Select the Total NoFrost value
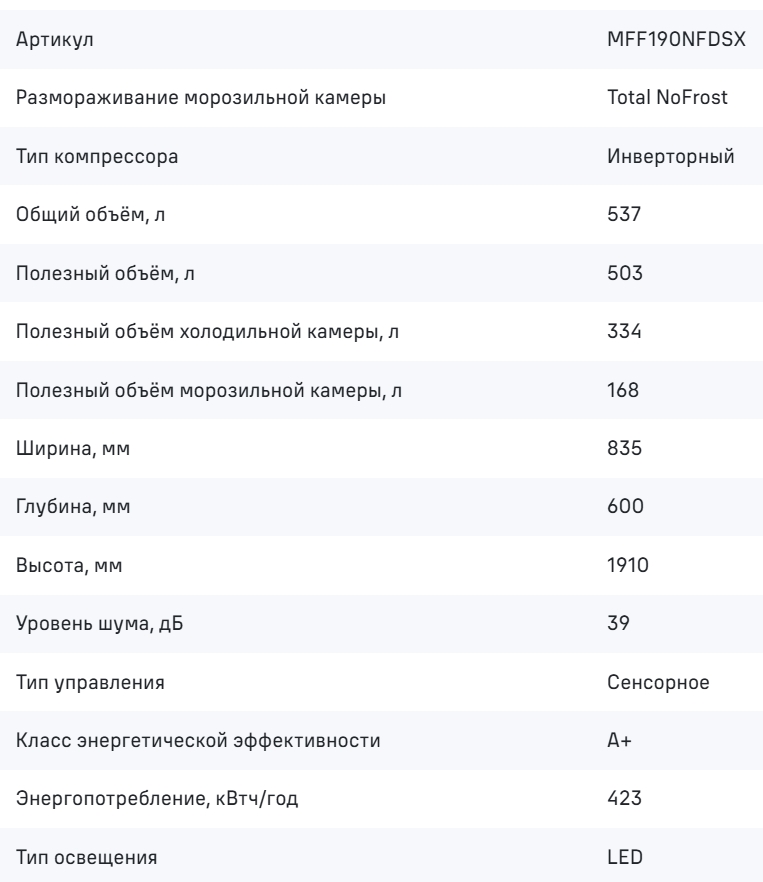The image size is (763, 882). tap(667, 97)
